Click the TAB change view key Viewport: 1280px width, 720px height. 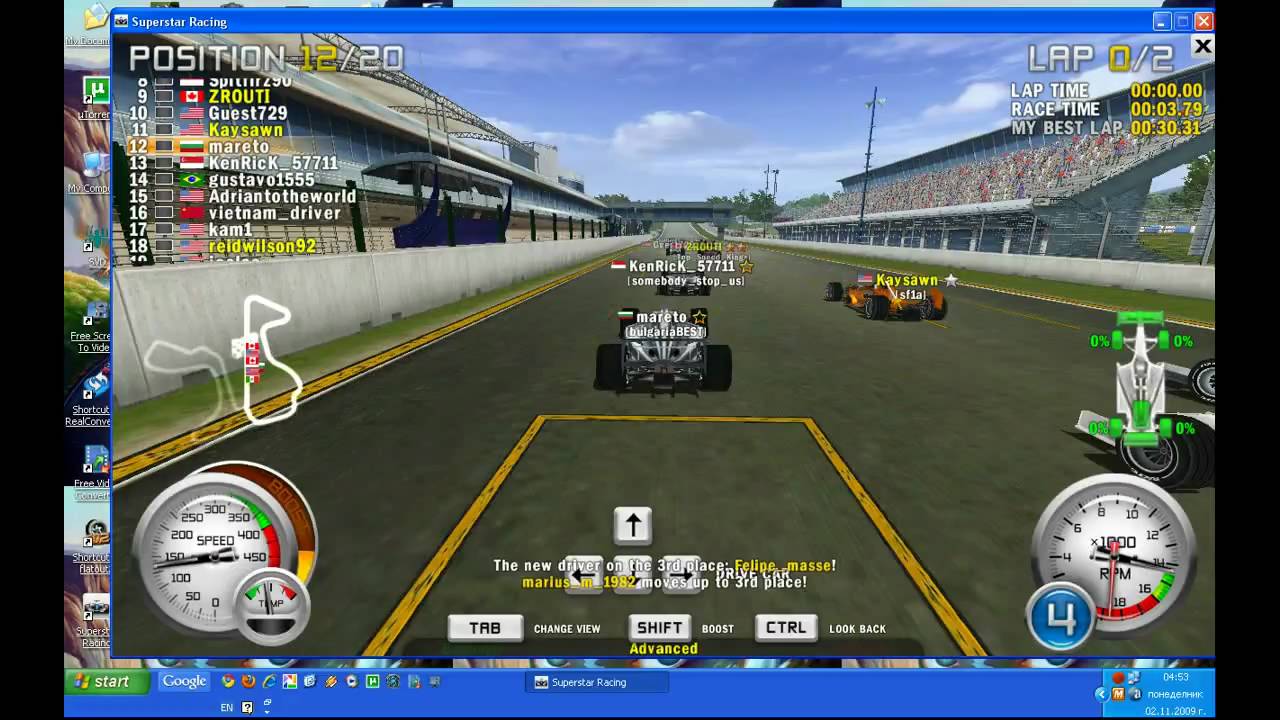[485, 628]
